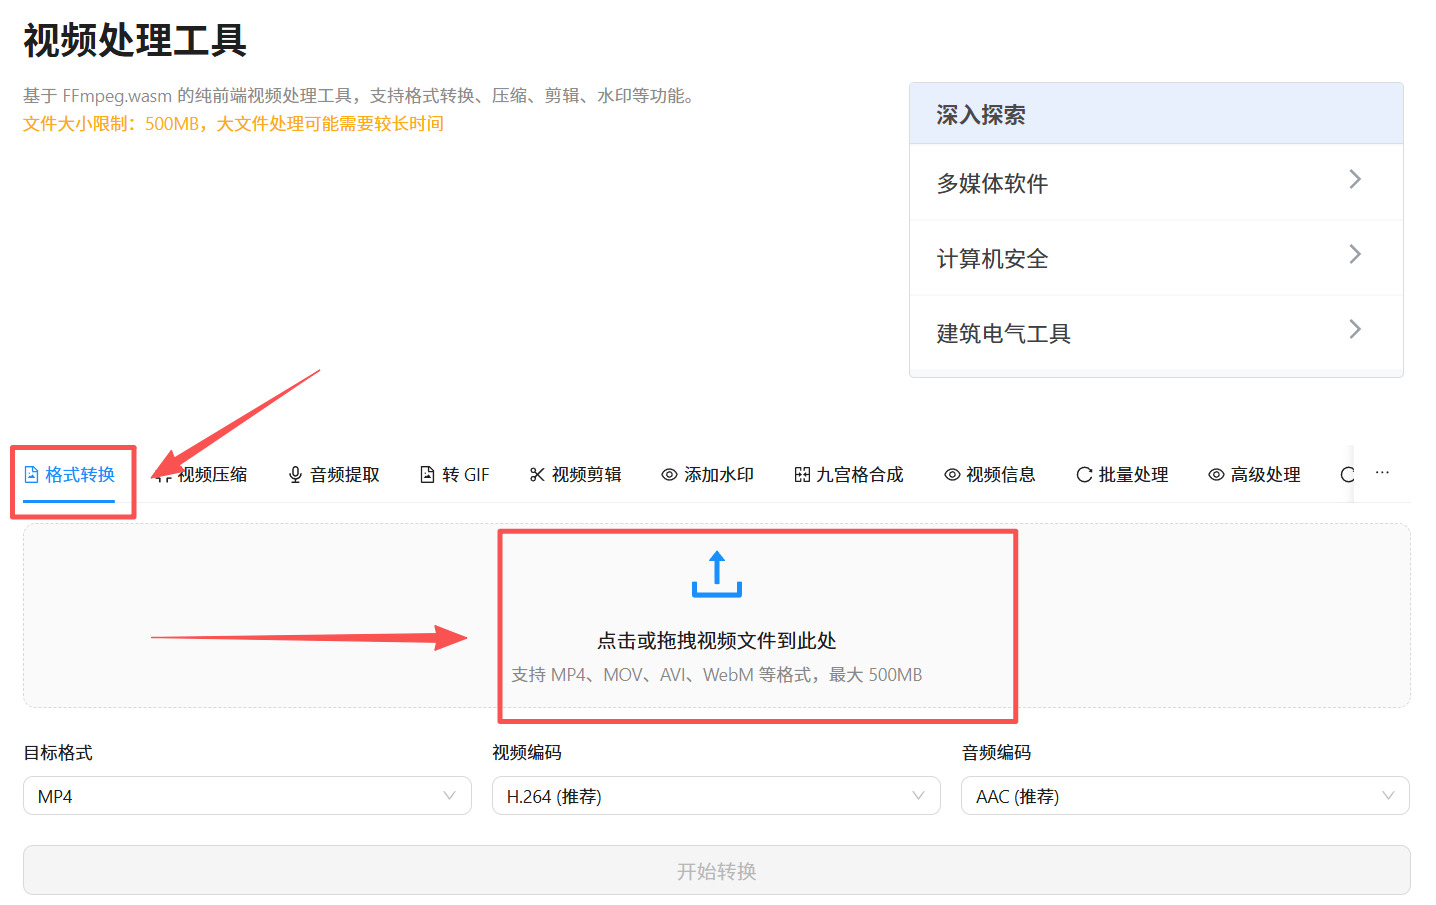Click the 文件大小限制 500MB warning text
1436x905 pixels.
(233, 124)
